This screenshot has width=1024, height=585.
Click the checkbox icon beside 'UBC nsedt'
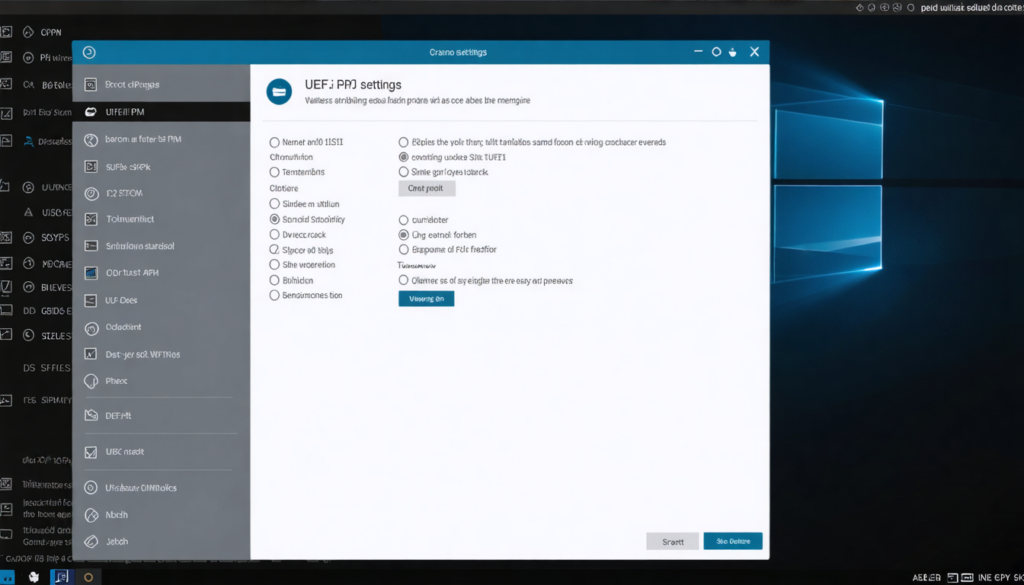(91, 452)
